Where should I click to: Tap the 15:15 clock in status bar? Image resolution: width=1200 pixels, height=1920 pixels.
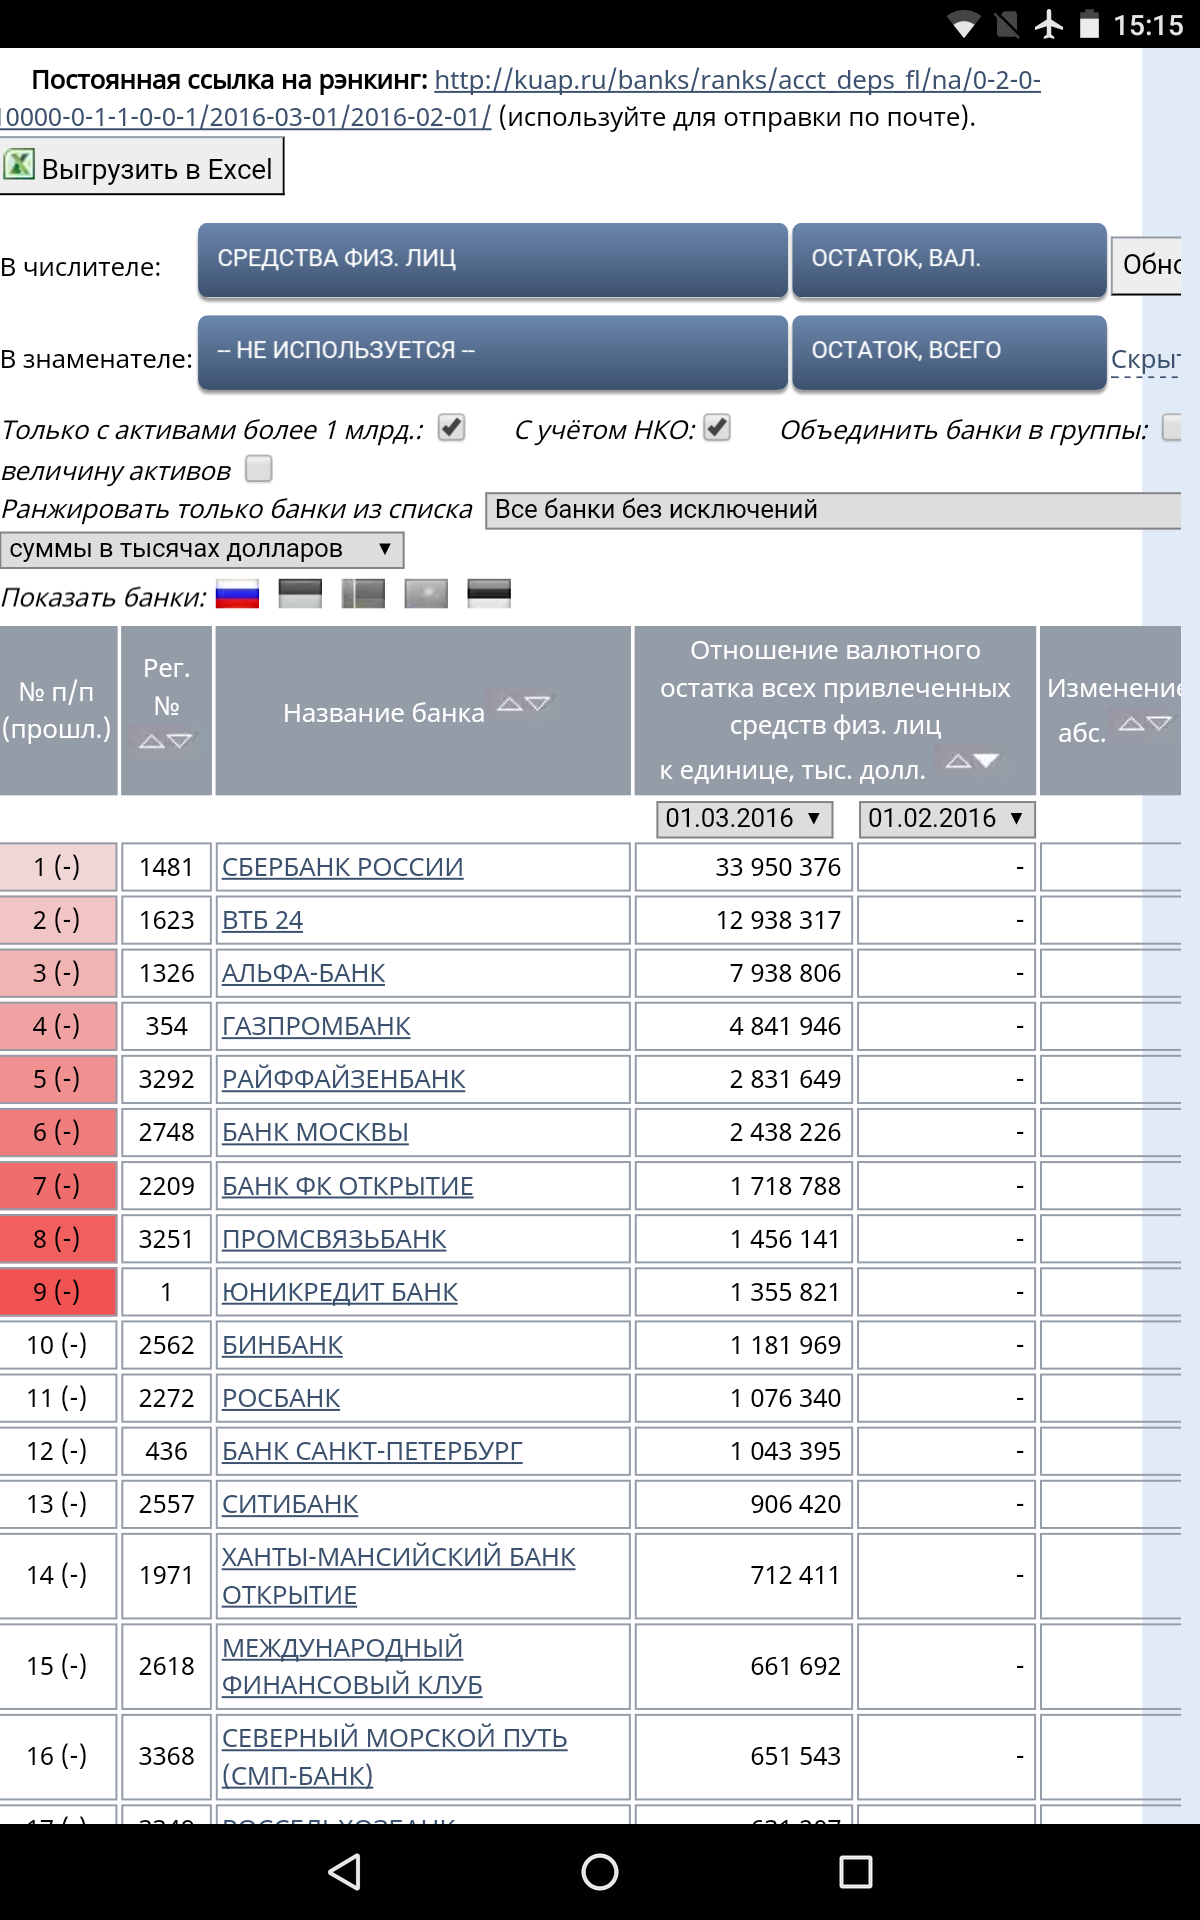point(1148,25)
